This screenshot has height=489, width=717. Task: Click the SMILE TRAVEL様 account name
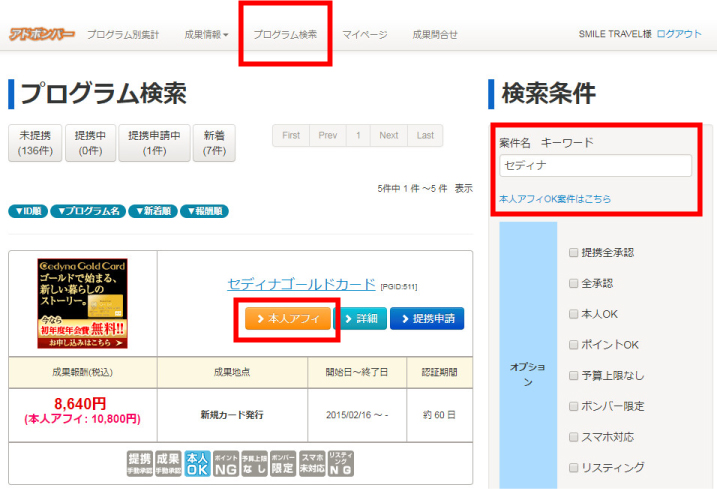[x=615, y=34]
